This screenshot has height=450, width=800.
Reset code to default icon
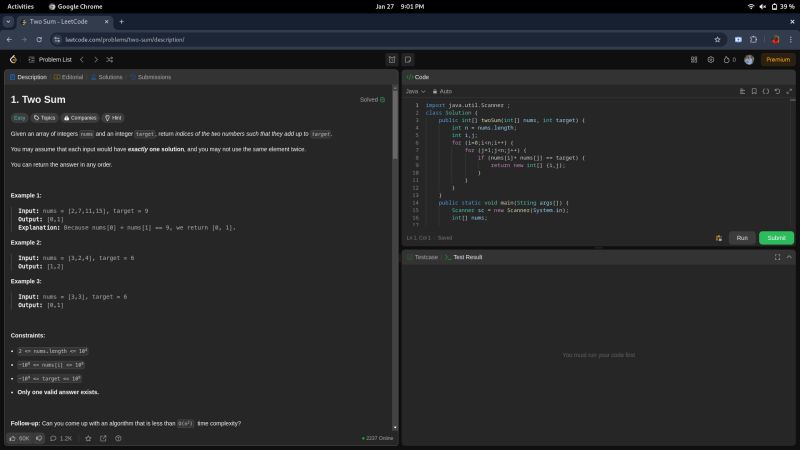[x=777, y=91]
